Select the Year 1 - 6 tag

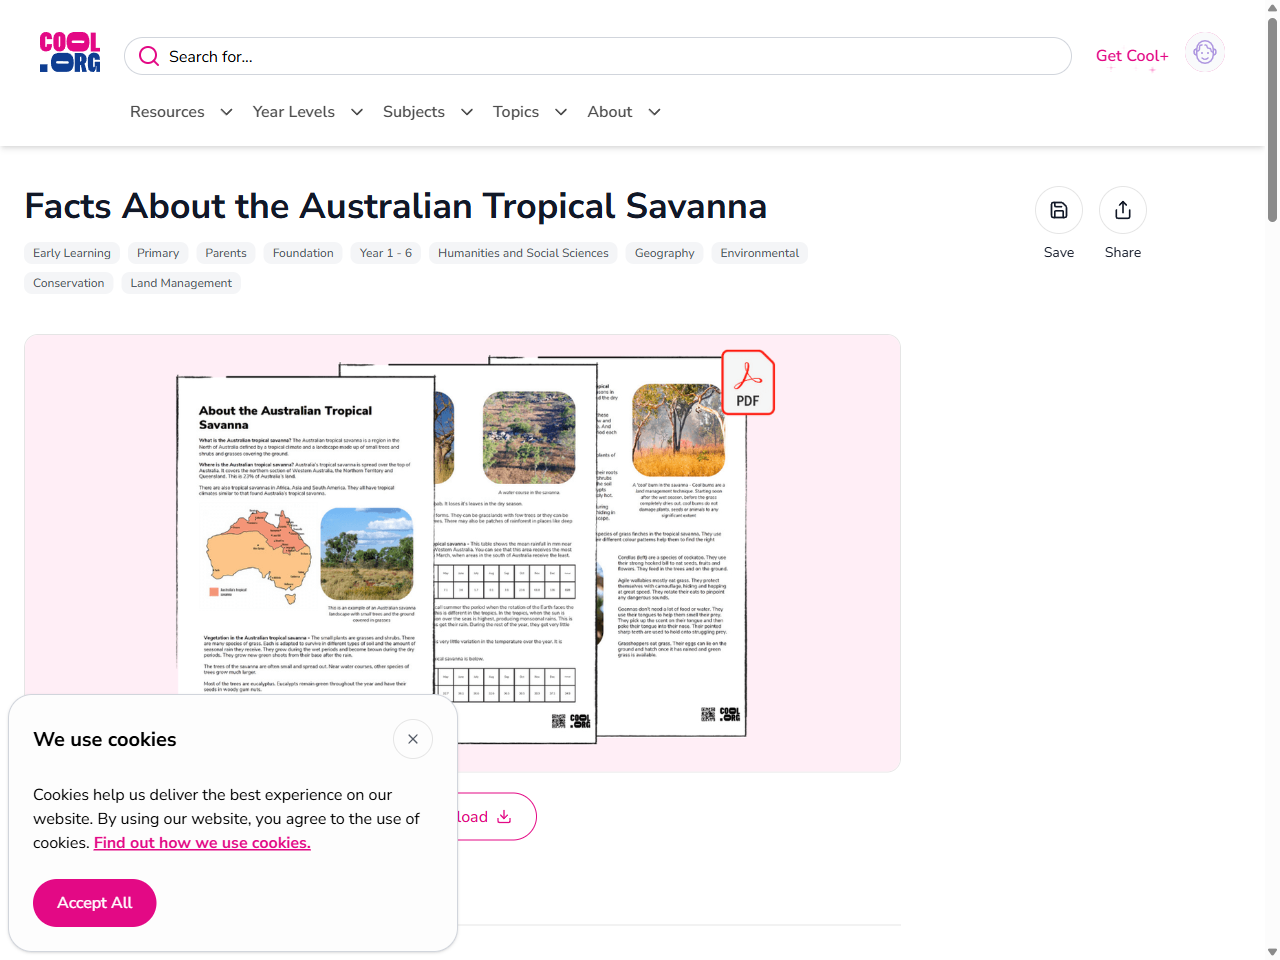[x=386, y=253]
